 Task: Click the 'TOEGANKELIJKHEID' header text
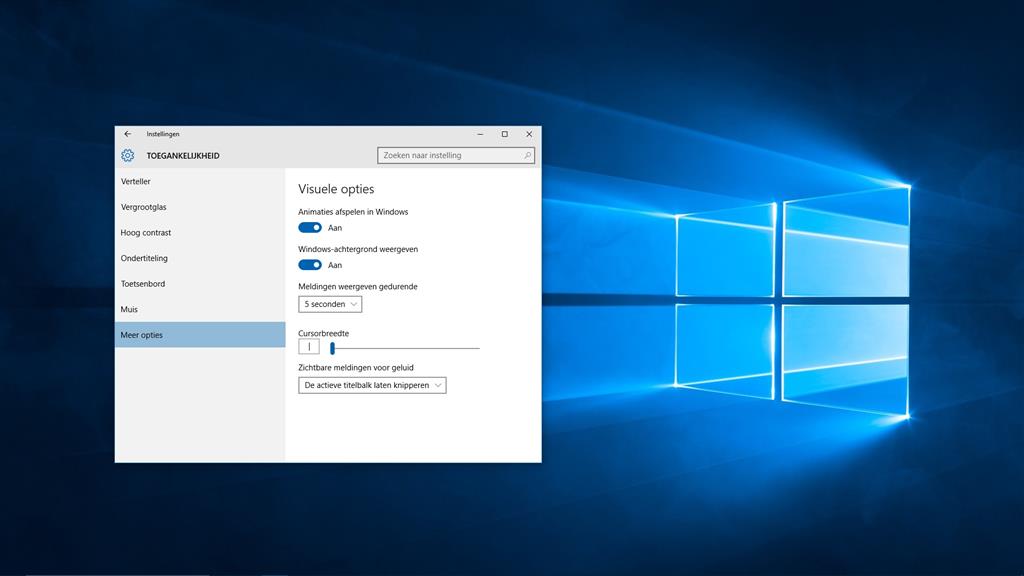click(x=183, y=155)
